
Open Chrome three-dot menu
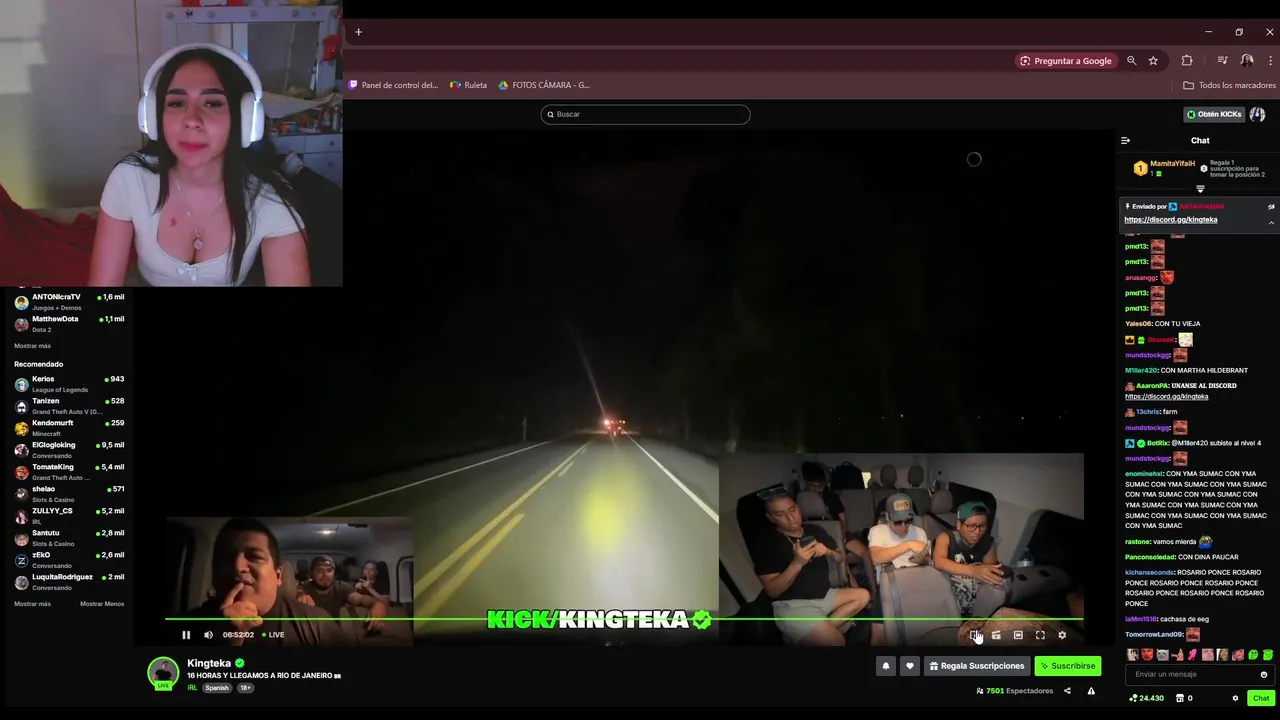[x=1270, y=61]
